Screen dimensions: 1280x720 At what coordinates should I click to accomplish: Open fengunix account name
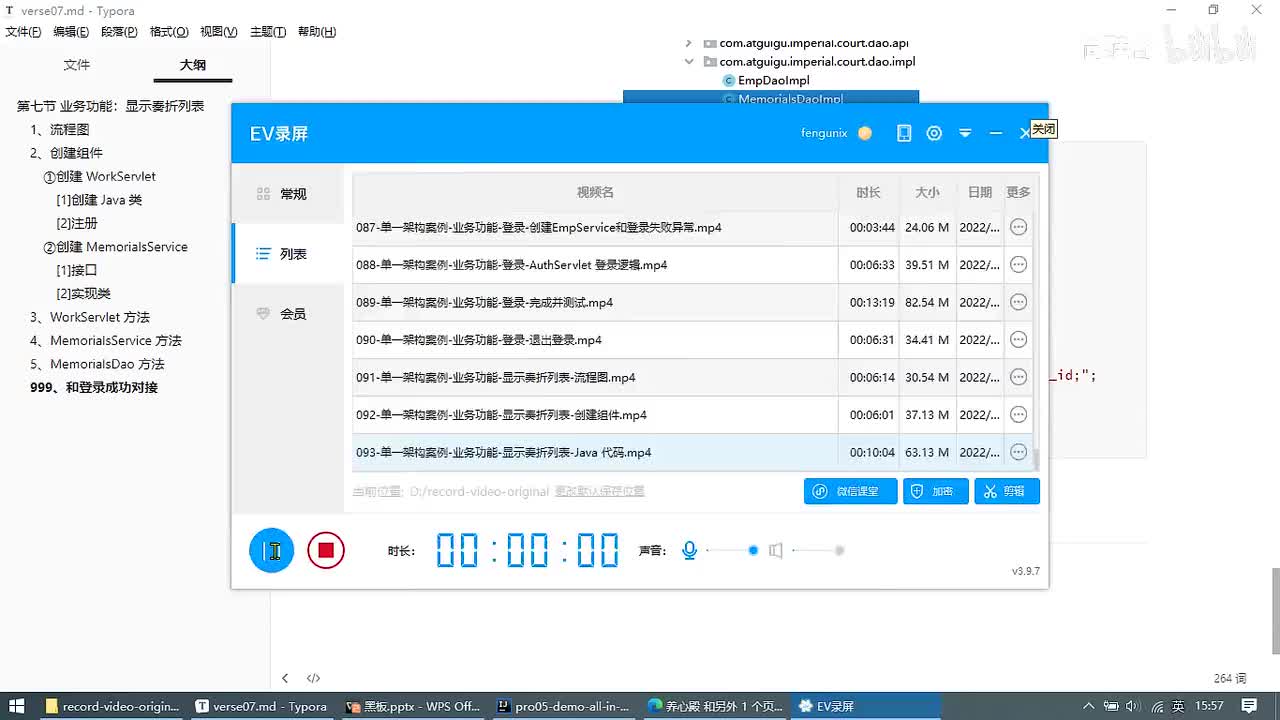[x=824, y=133]
